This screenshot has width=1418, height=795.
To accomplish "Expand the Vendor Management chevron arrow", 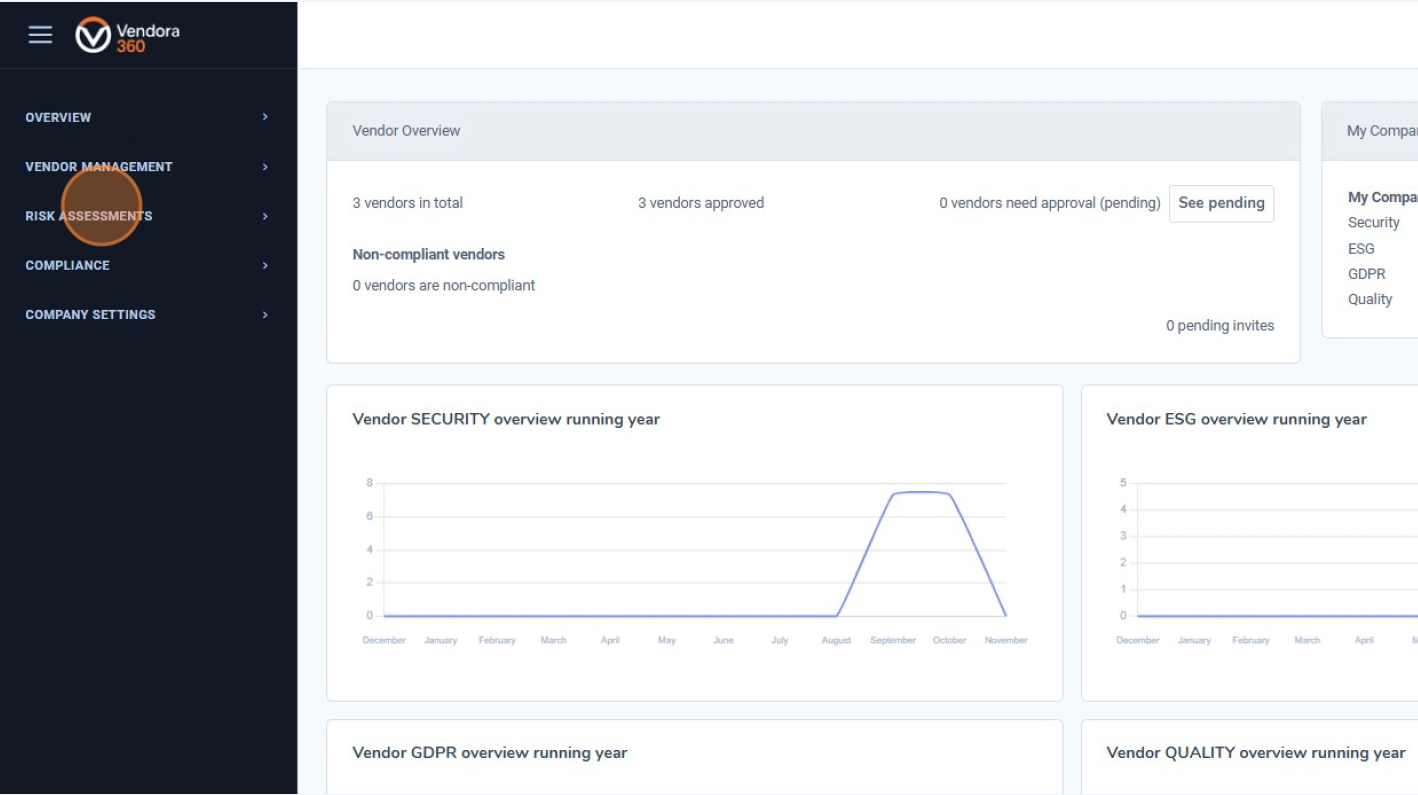I will (265, 167).
